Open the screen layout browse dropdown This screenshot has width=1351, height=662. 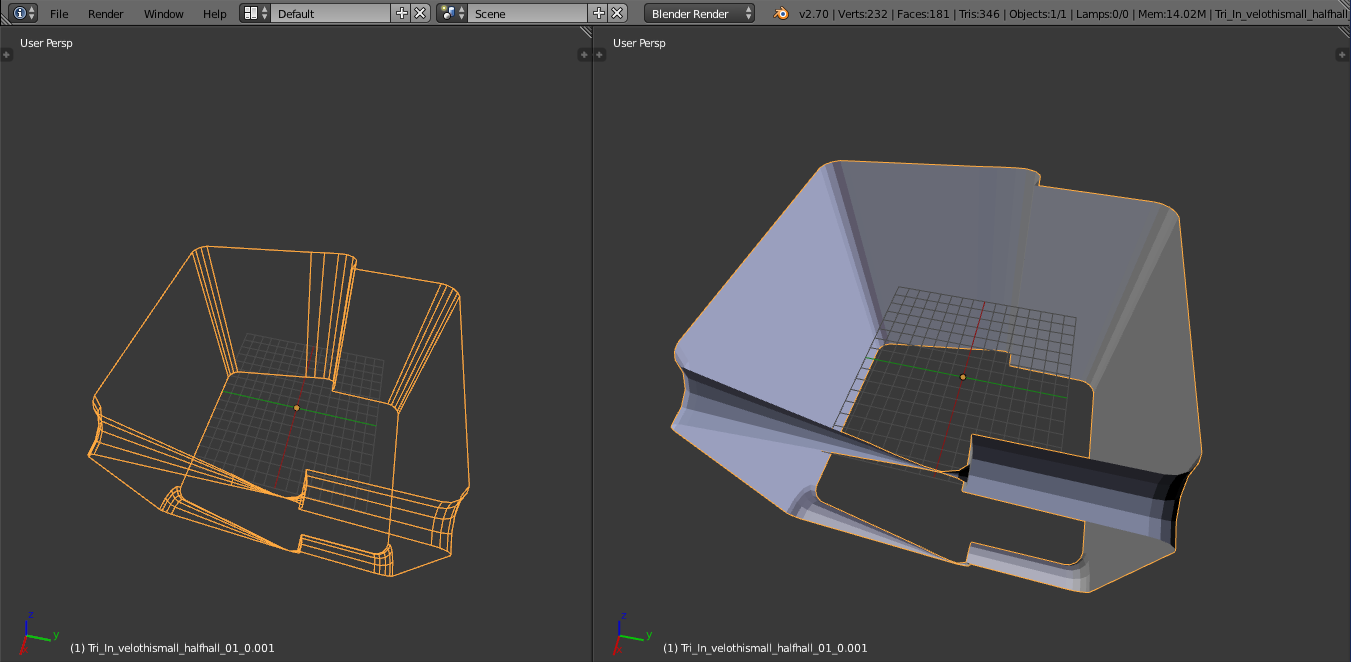(x=255, y=13)
